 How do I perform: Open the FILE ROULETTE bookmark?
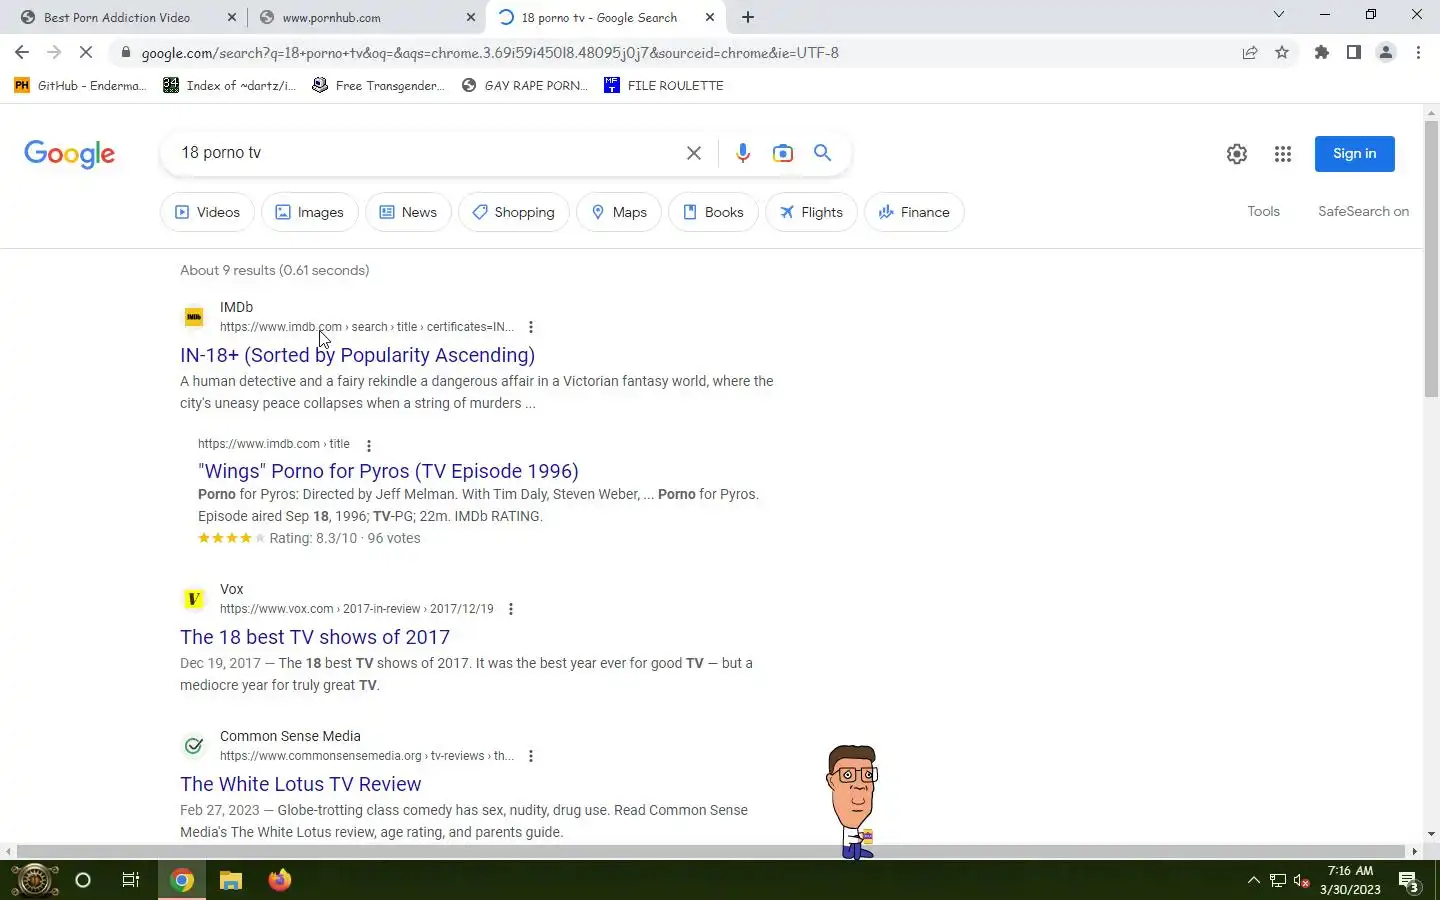[664, 85]
